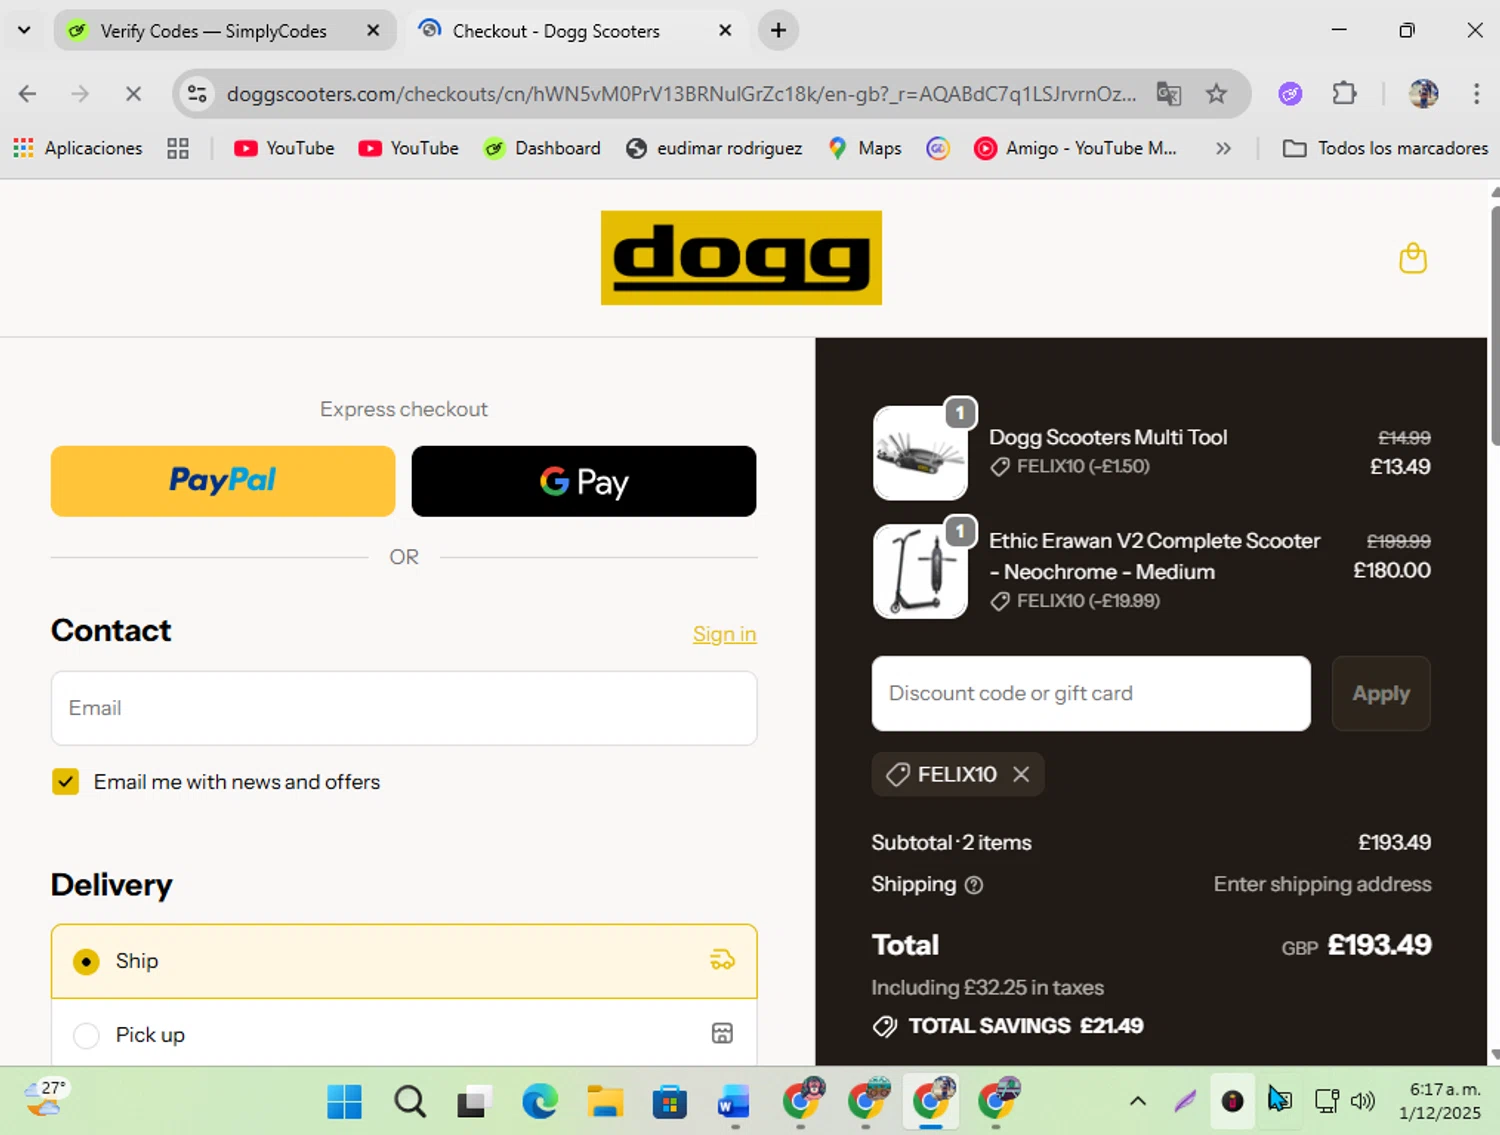Click the TOTAL SAVINGS £21.49 text

(x=1025, y=1026)
